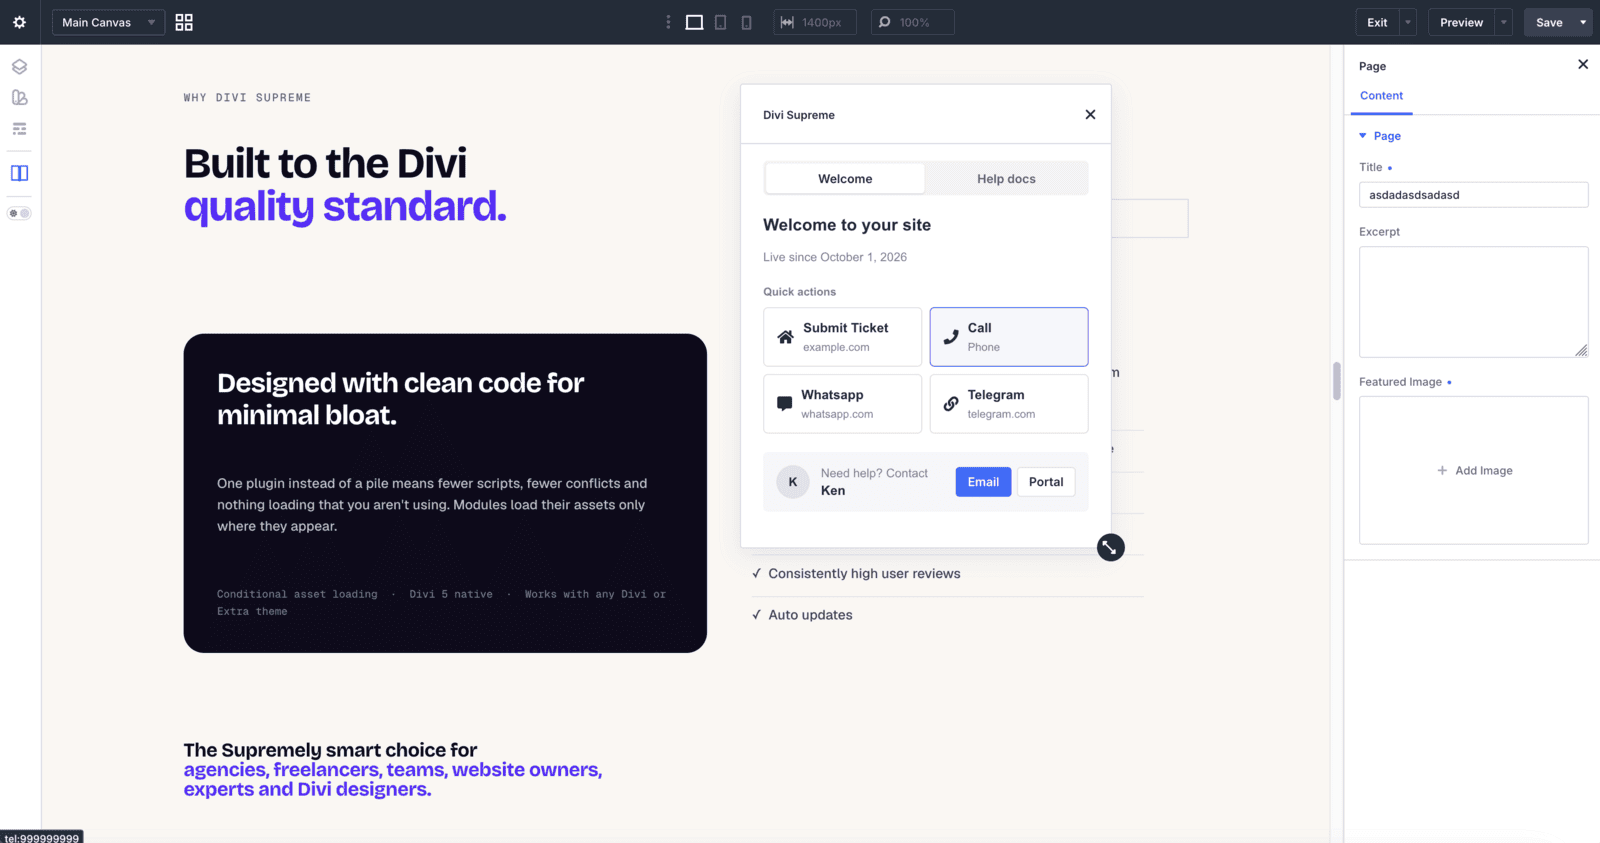Open the Layers panel icon
The image size is (1600, 843).
click(19, 67)
